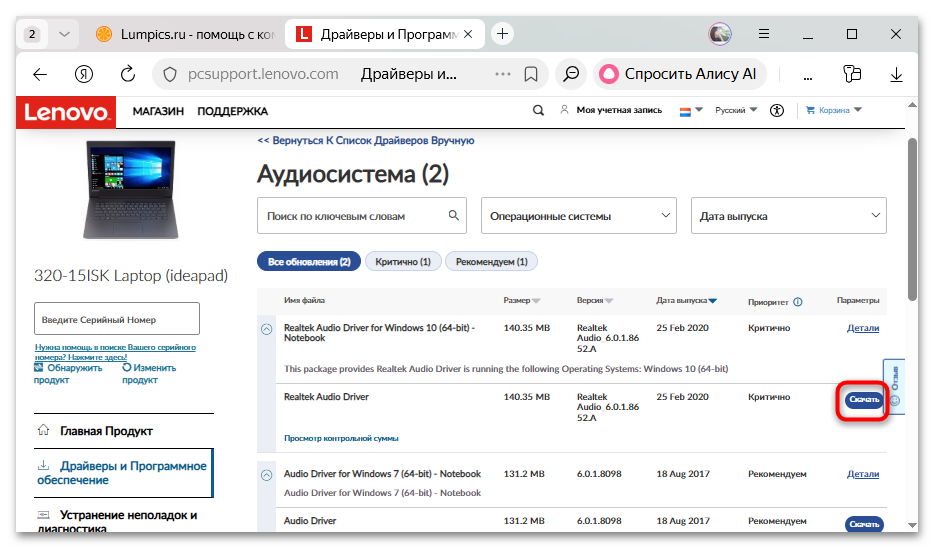Click Просмотр контрольной суммы link
The height and width of the screenshot is (548, 934).
click(x=341, y=438)
